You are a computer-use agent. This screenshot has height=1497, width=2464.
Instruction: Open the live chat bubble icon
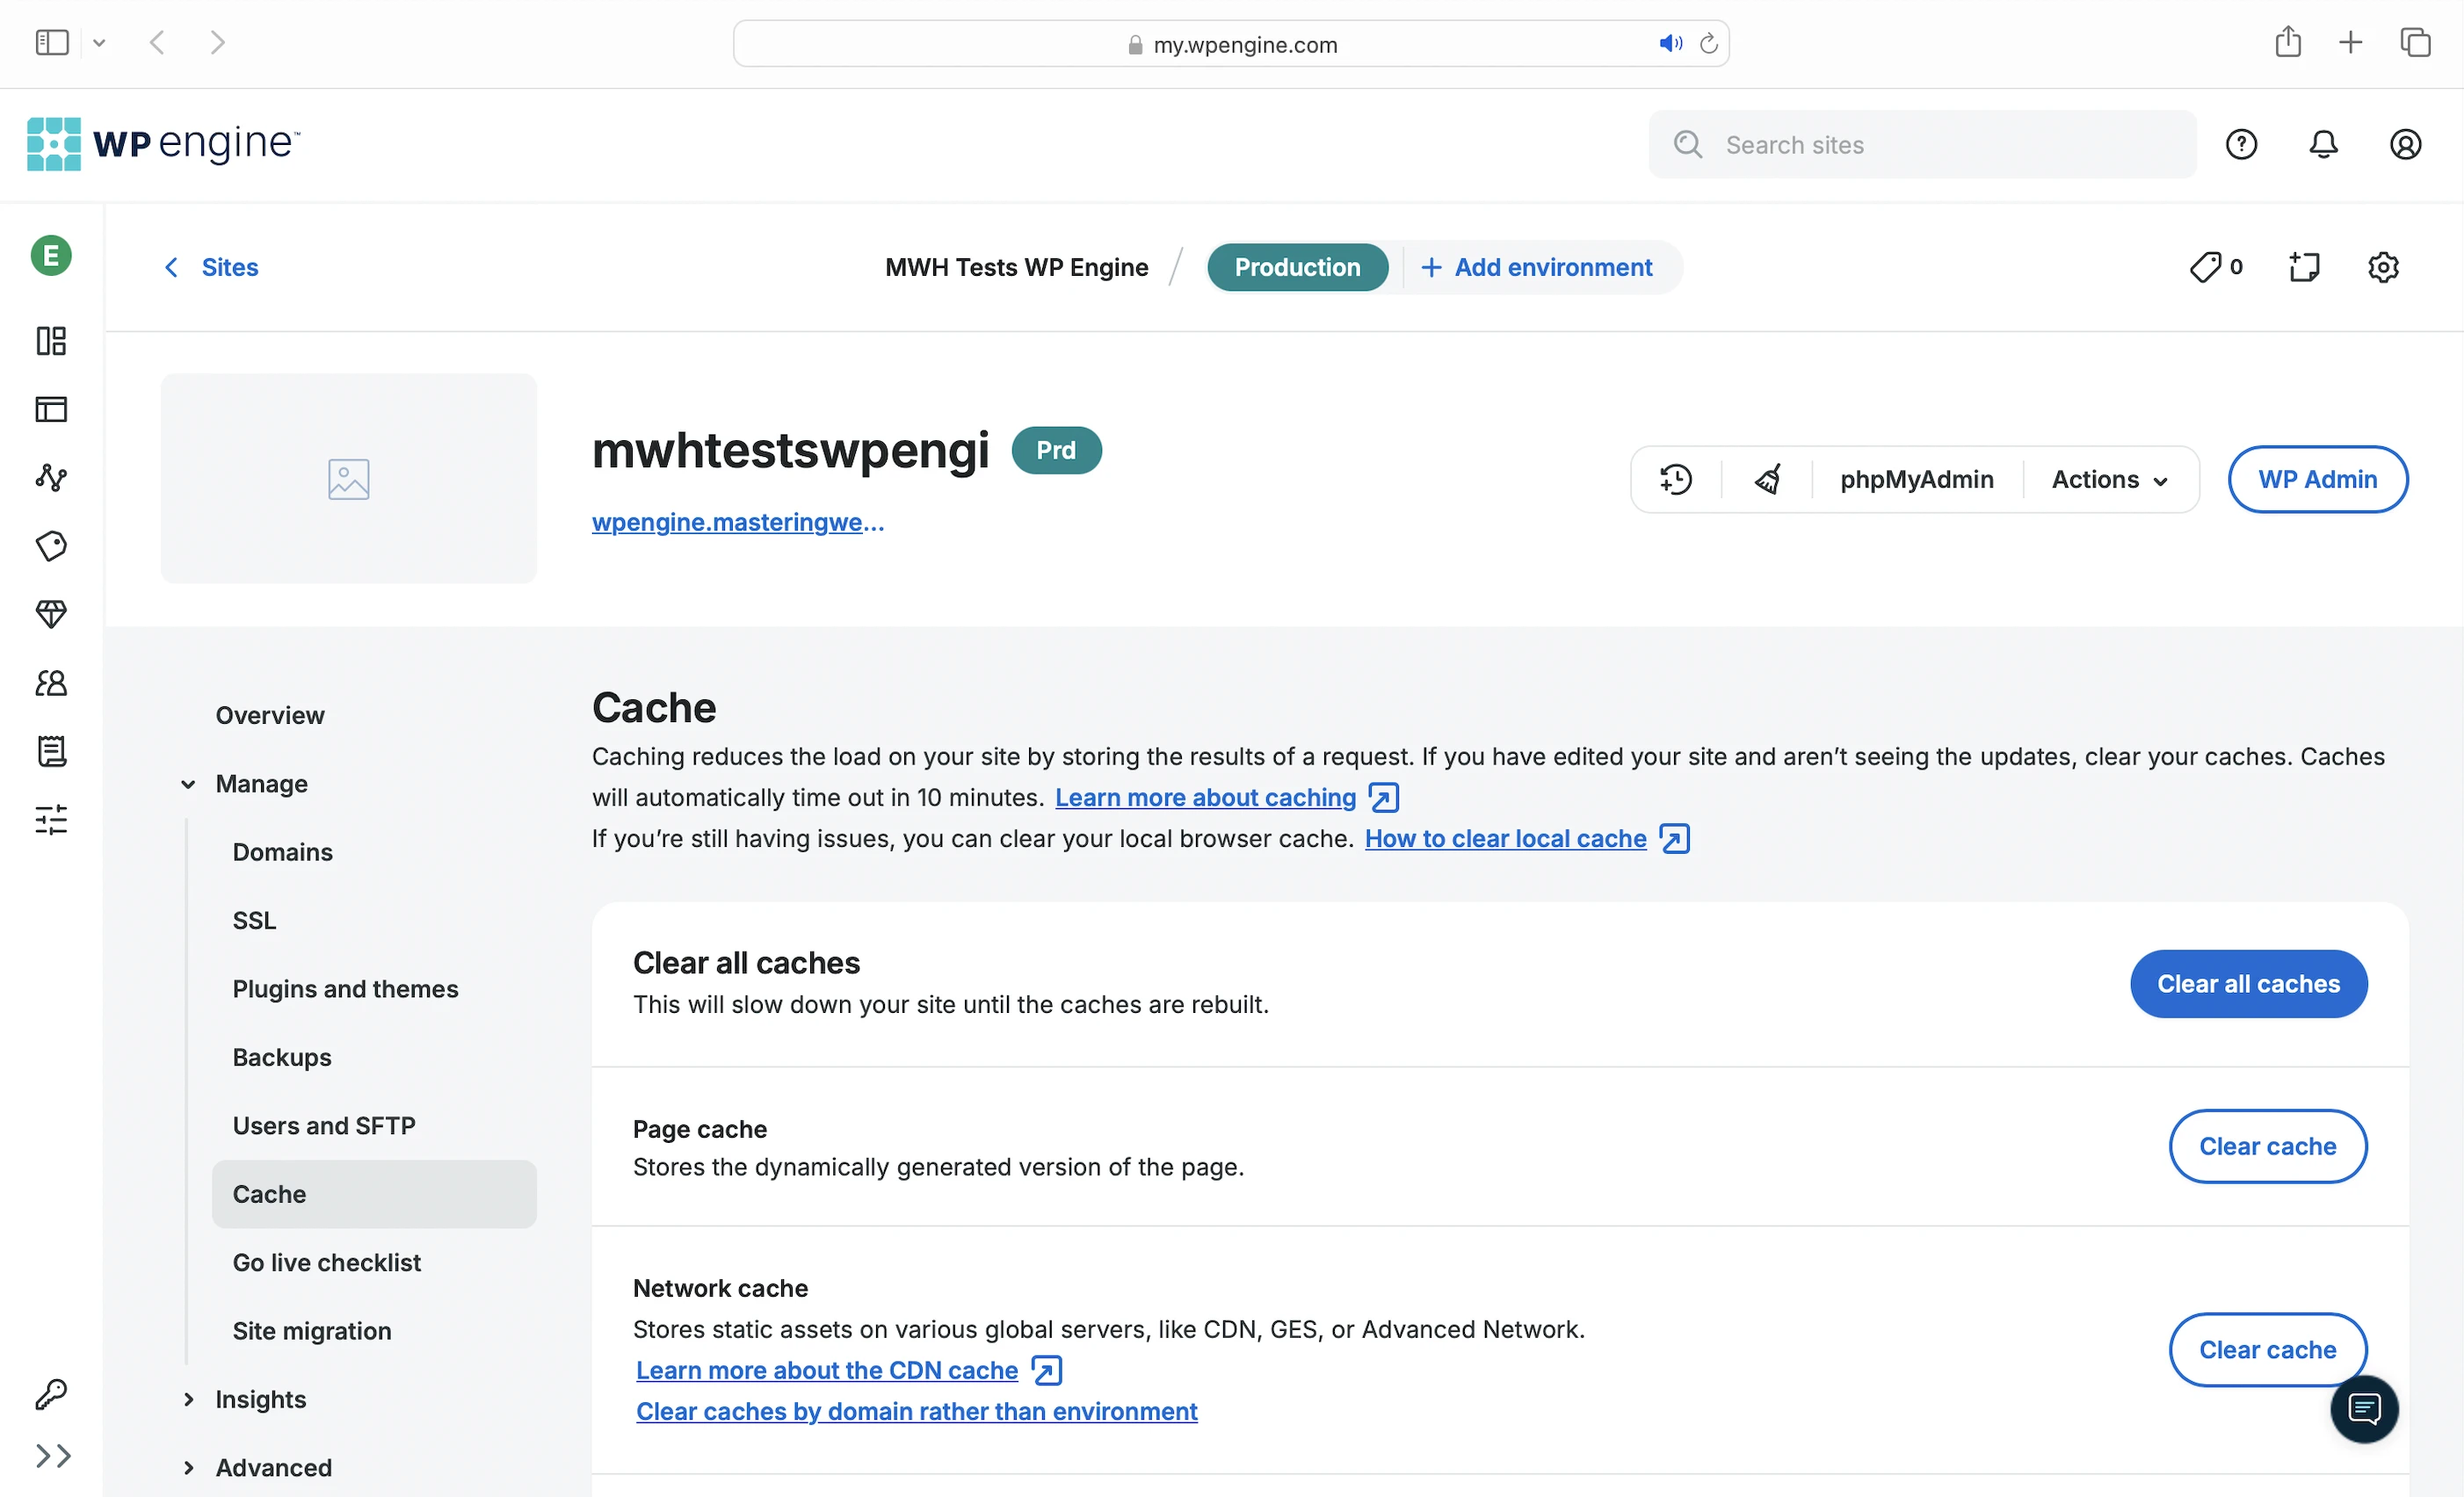pyautogui.click(x=2364, y=1409)
